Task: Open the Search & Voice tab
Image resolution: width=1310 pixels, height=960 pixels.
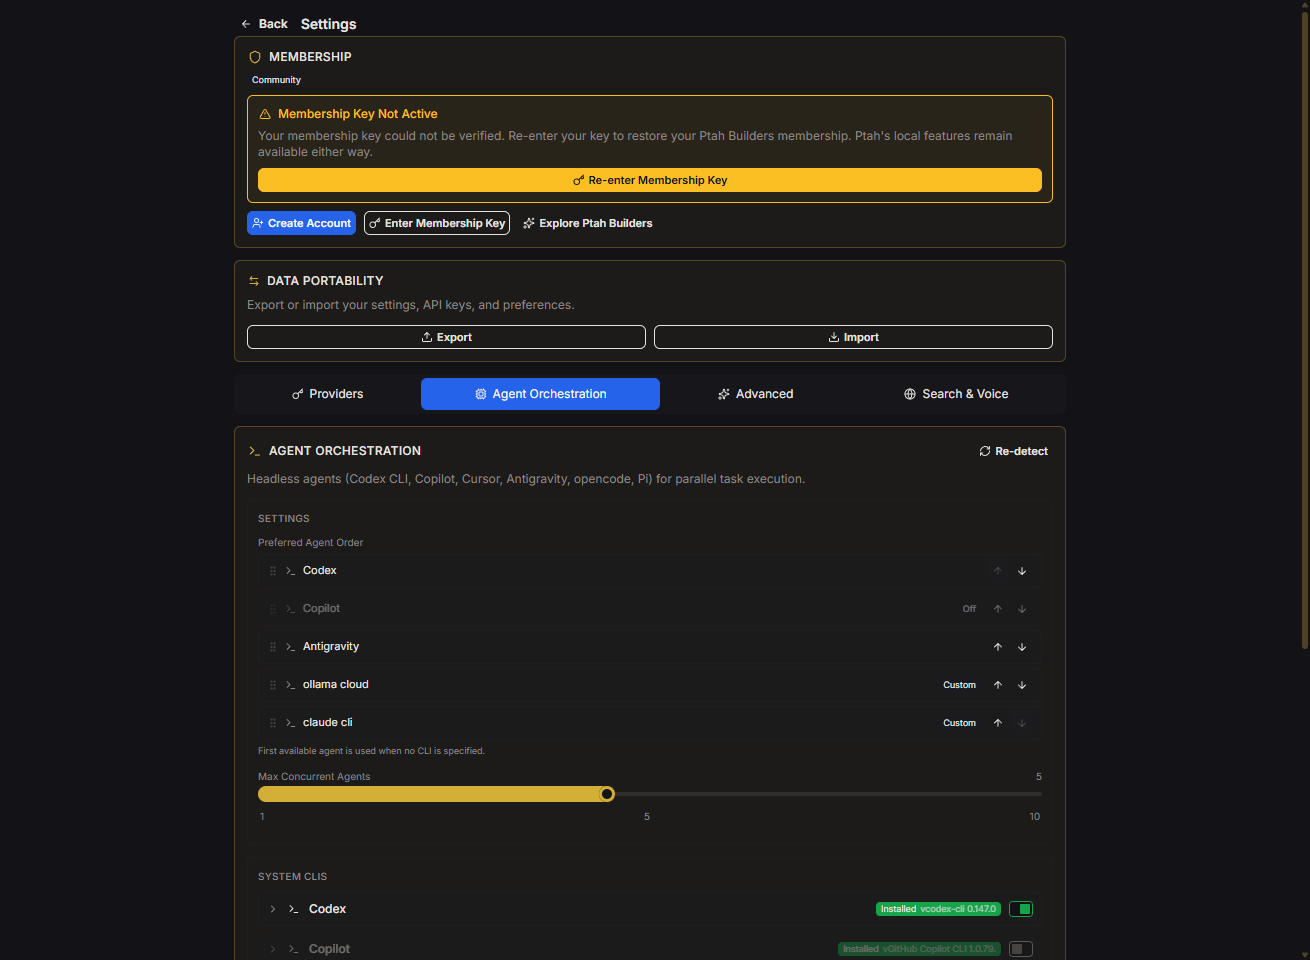Action: [x=956, y=394]
